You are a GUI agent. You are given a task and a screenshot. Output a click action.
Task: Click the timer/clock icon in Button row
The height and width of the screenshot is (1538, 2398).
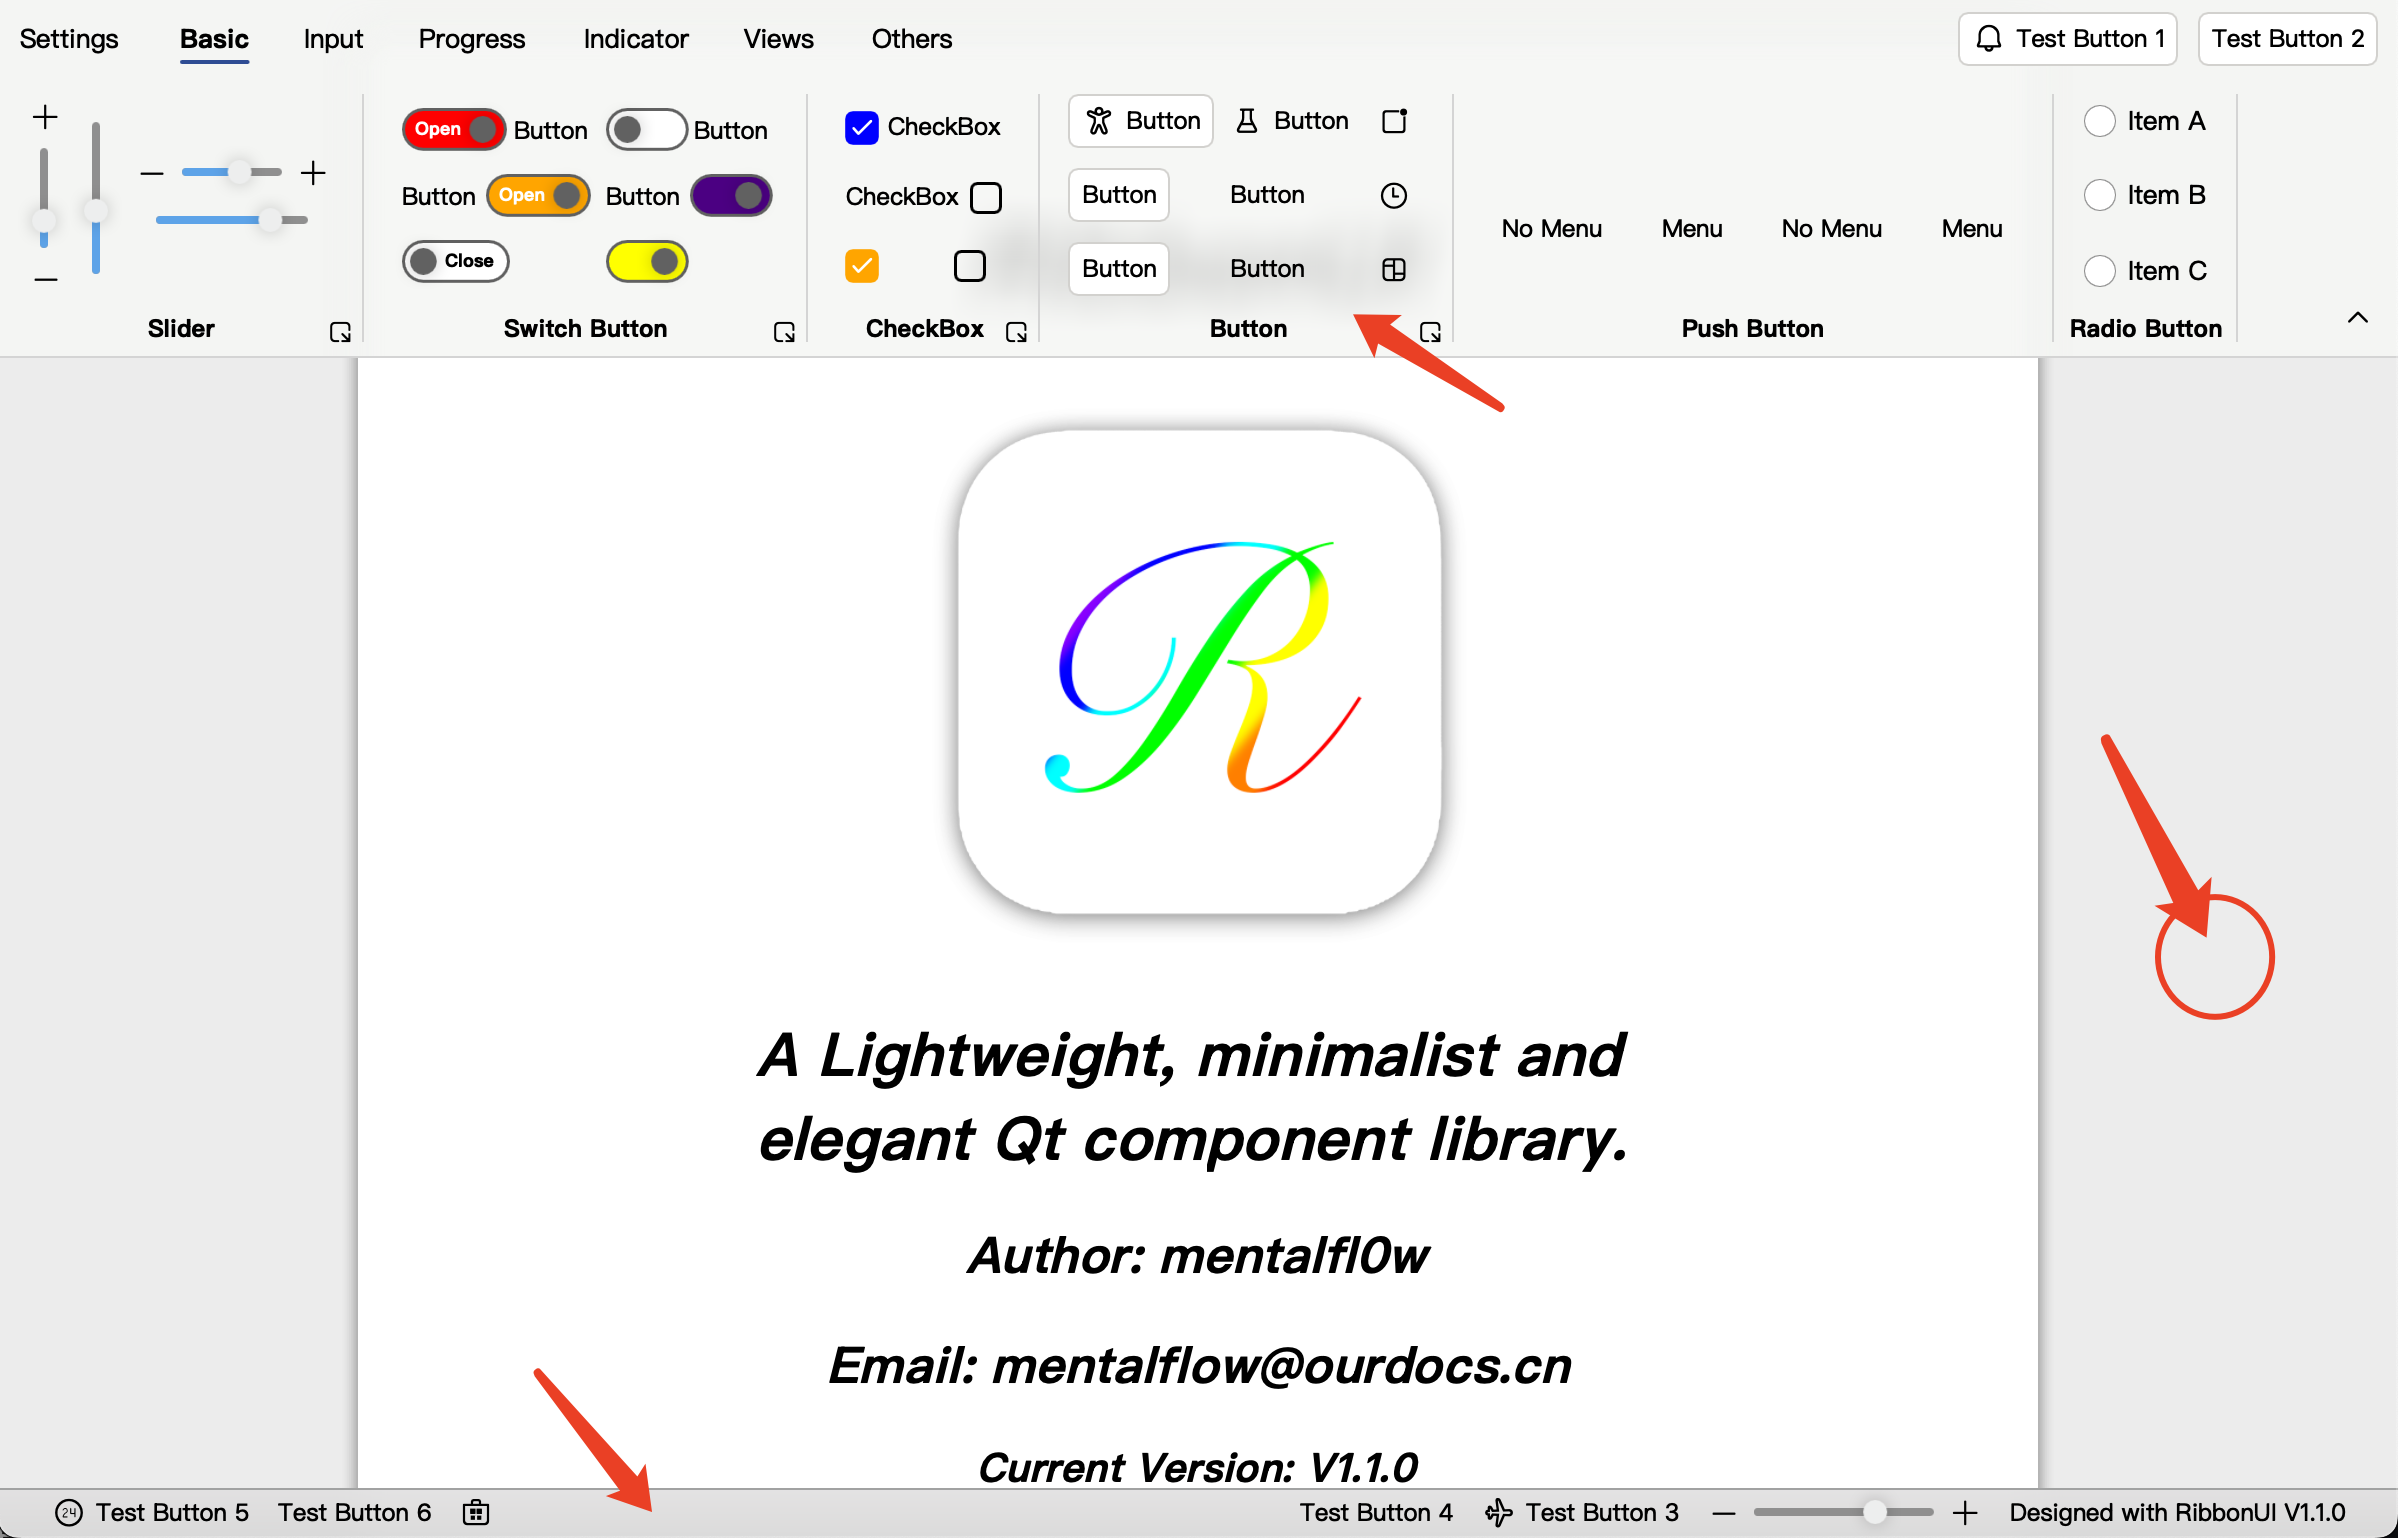tap(1393, 194)
